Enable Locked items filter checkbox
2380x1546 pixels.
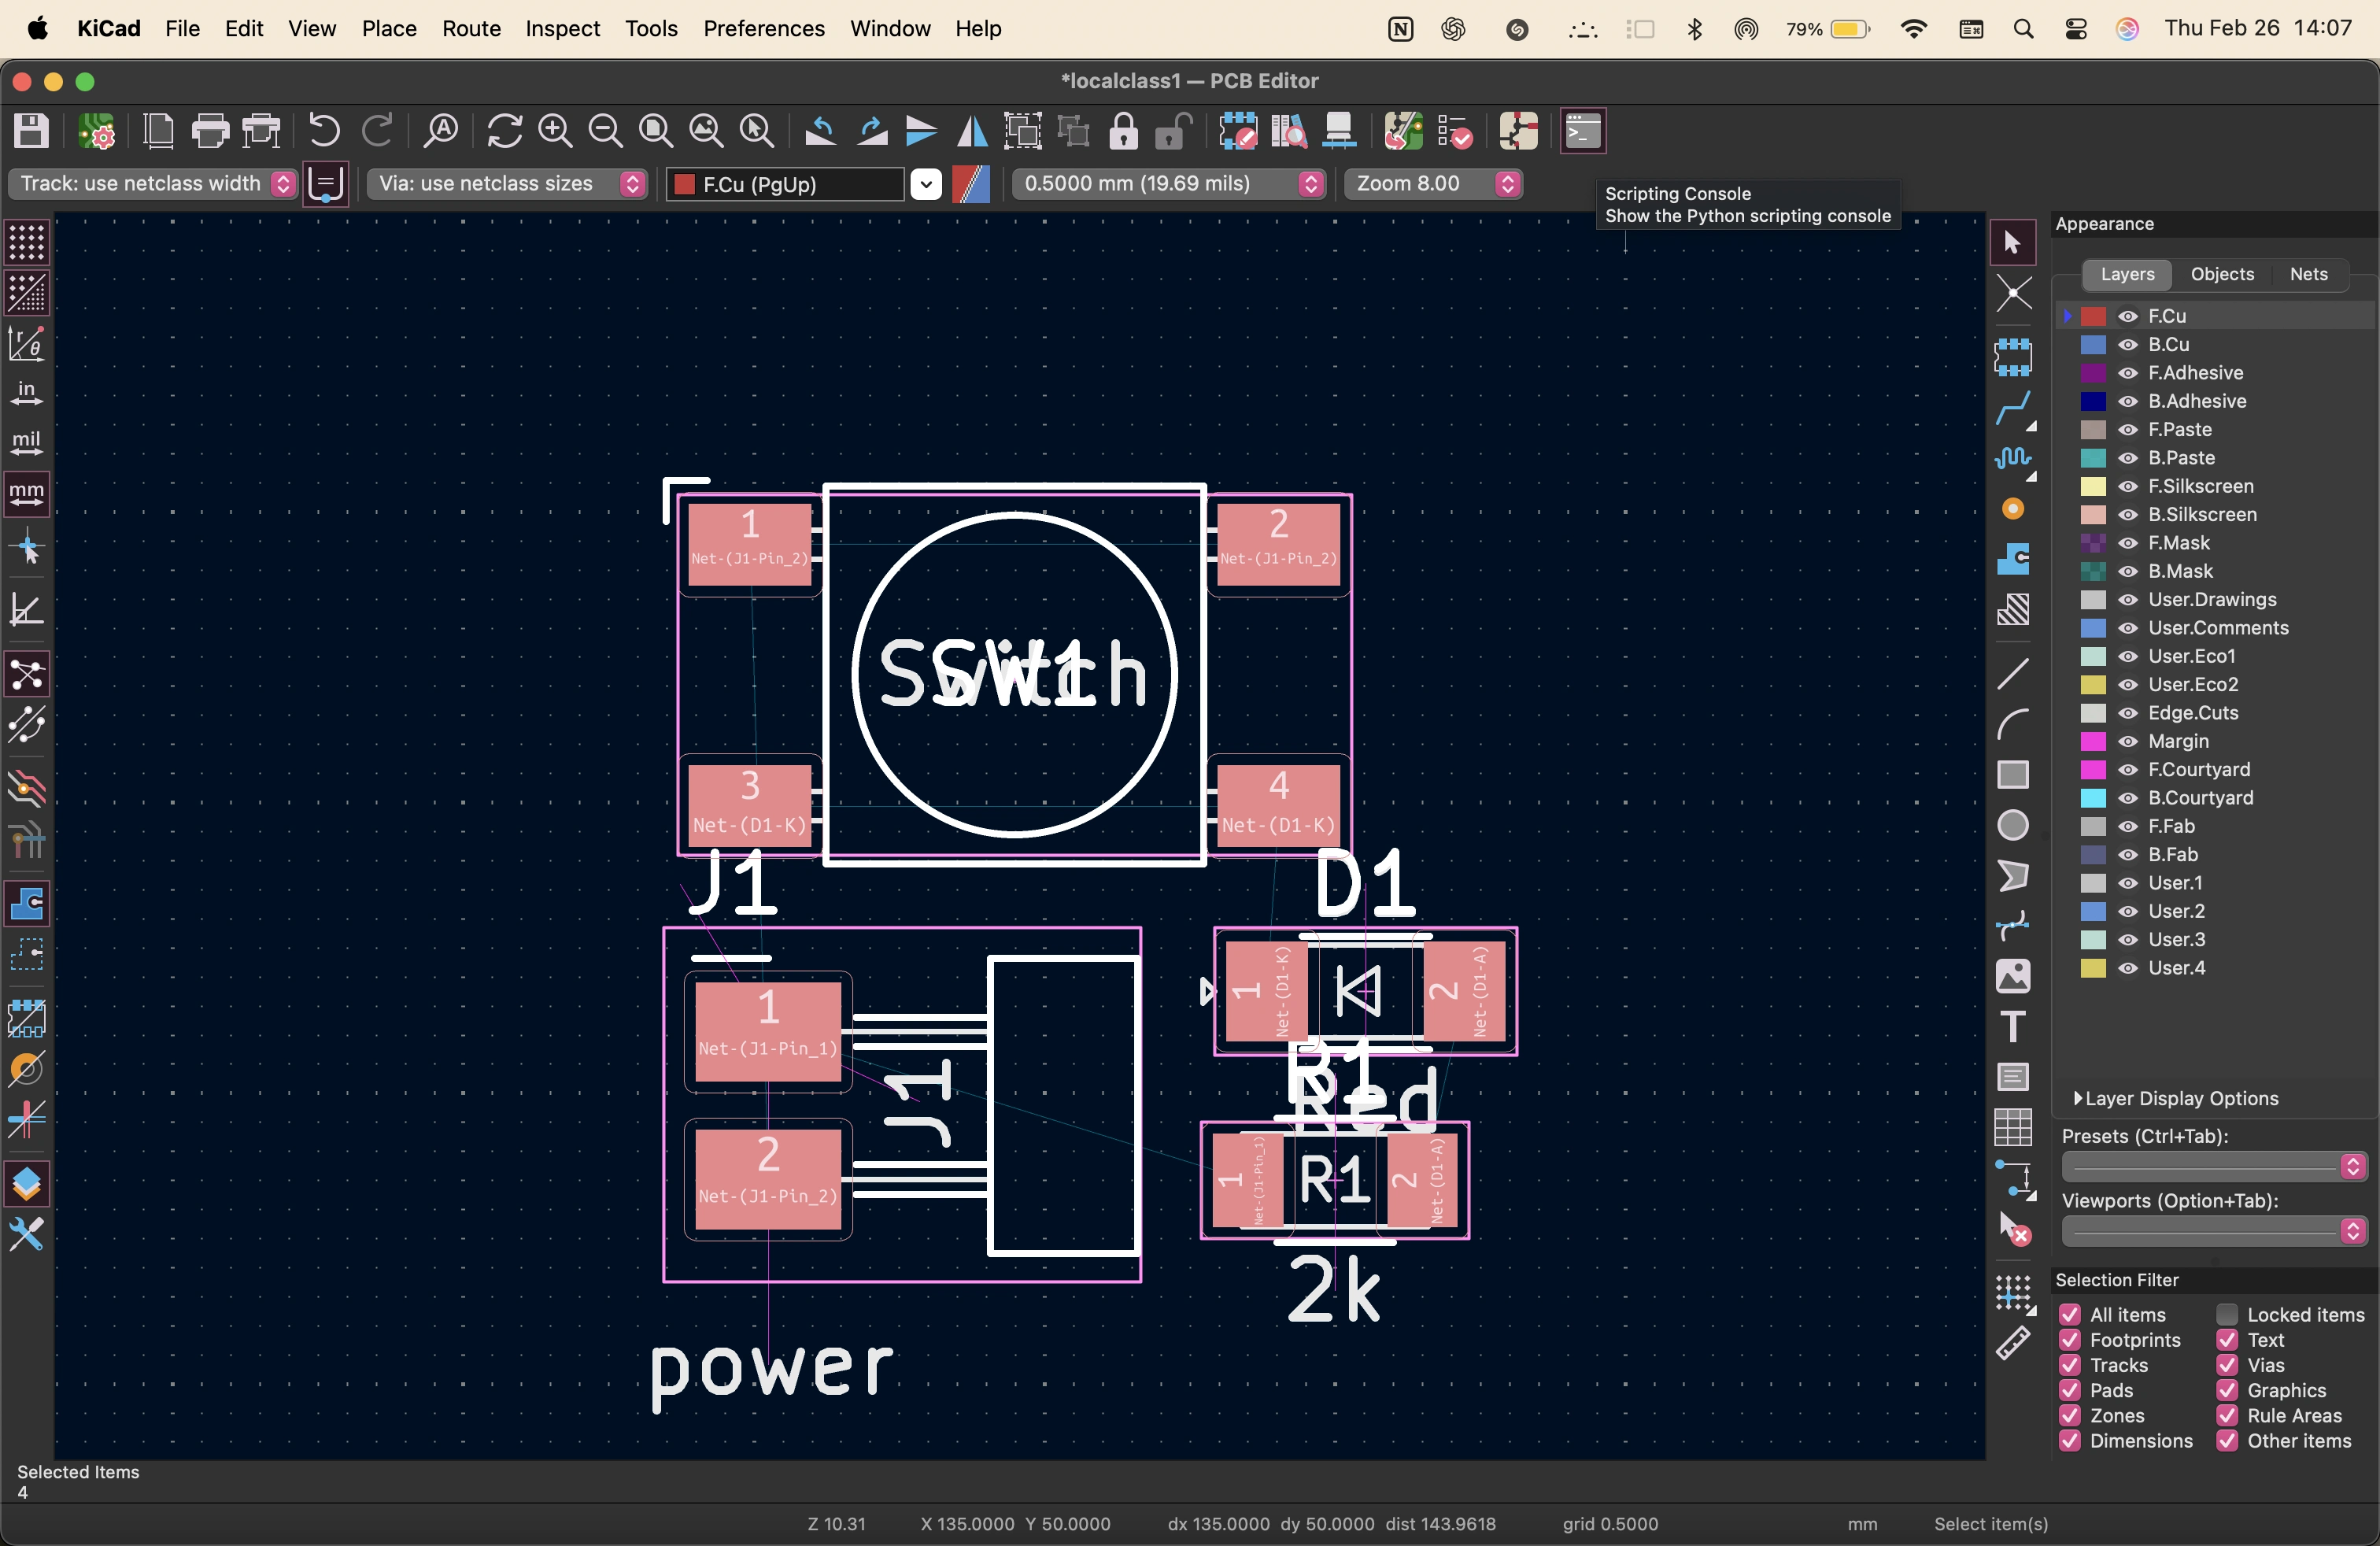[2227, 1314]
